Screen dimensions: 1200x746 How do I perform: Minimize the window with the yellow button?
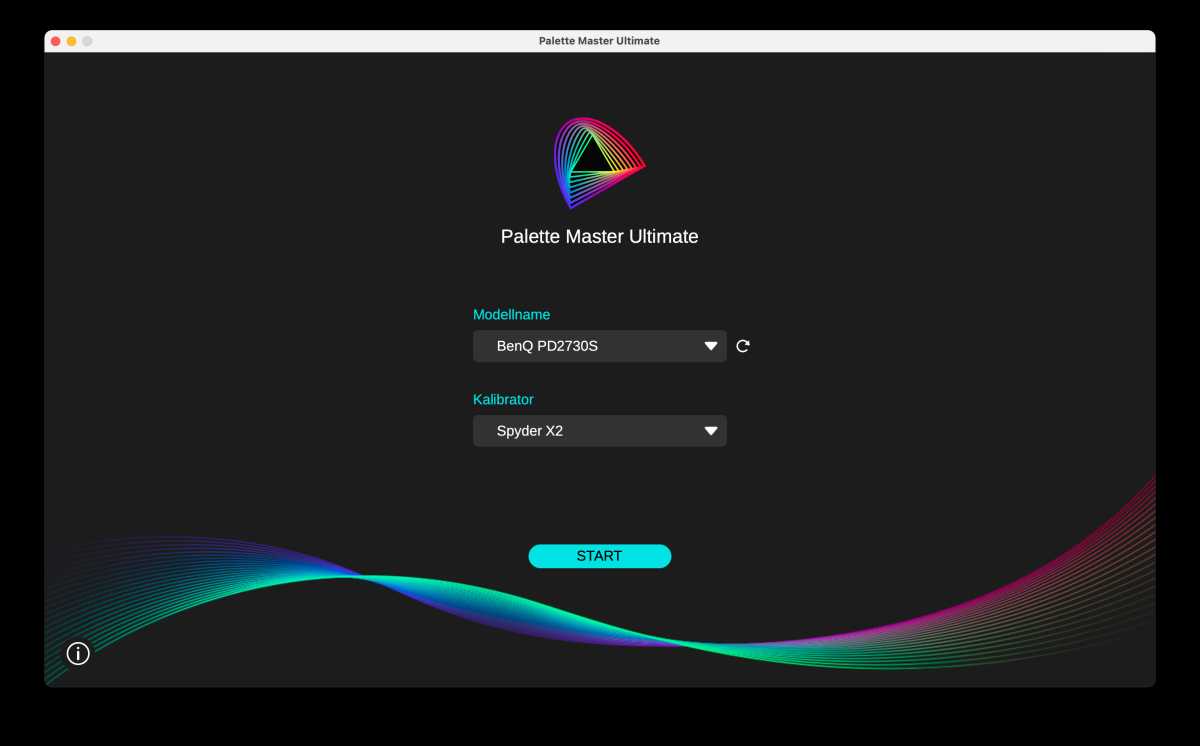[72, 41]
